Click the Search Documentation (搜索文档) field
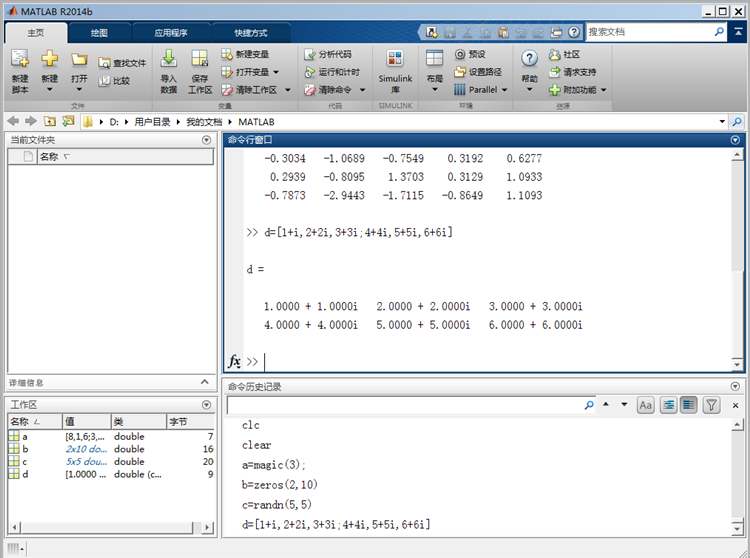The image size is (750, 558). 648,32
